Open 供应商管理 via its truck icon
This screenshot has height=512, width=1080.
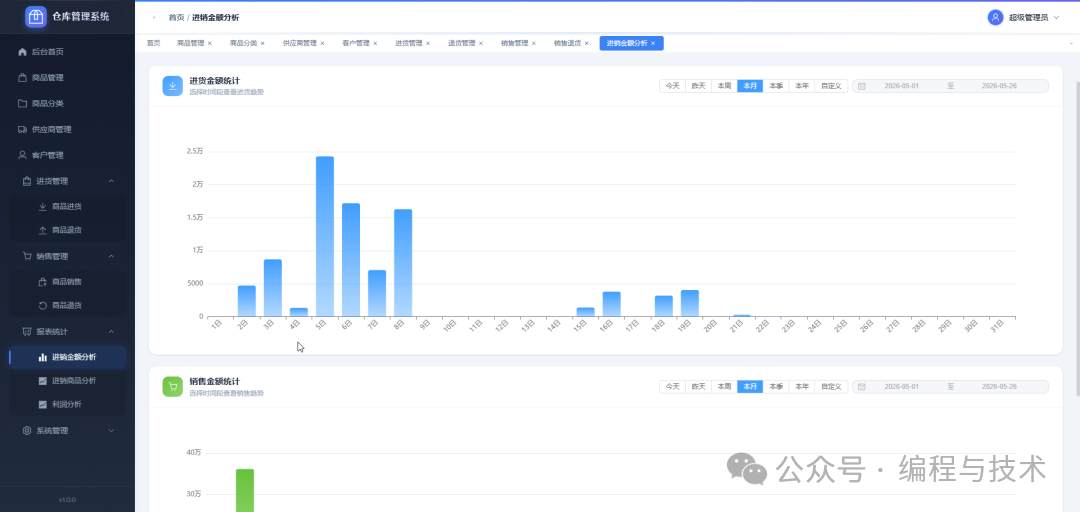point(22,130)
